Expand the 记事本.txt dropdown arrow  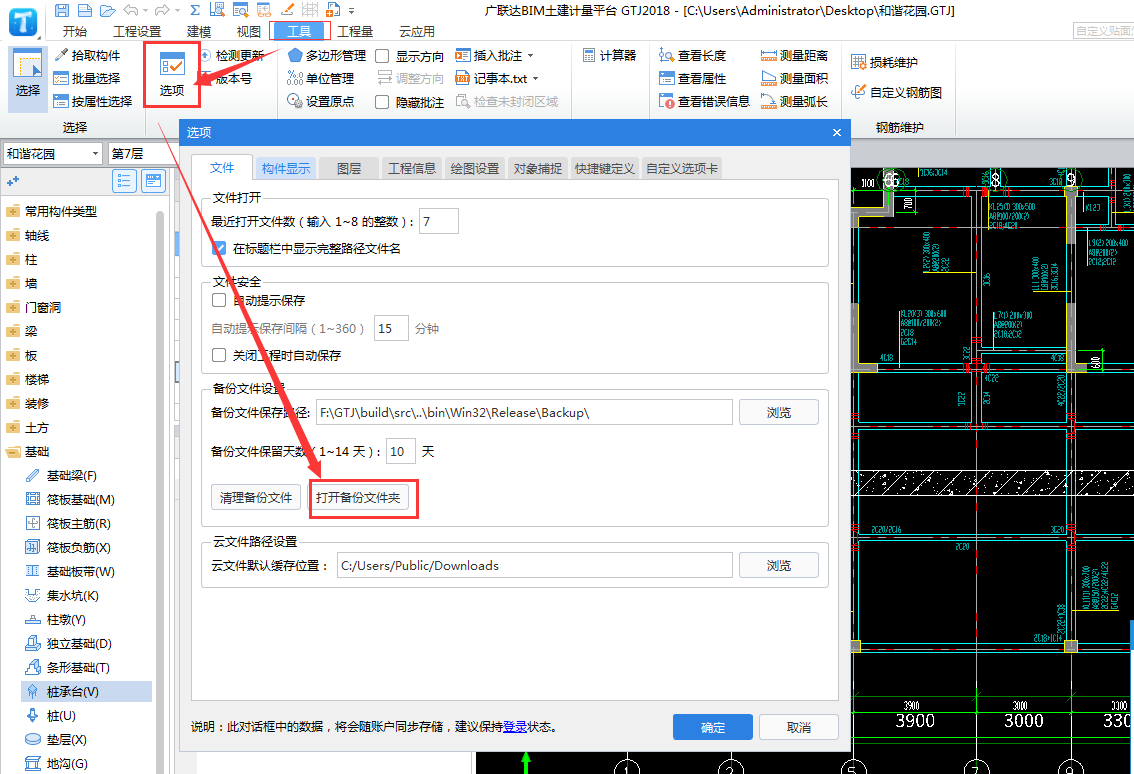coord(536,79)
